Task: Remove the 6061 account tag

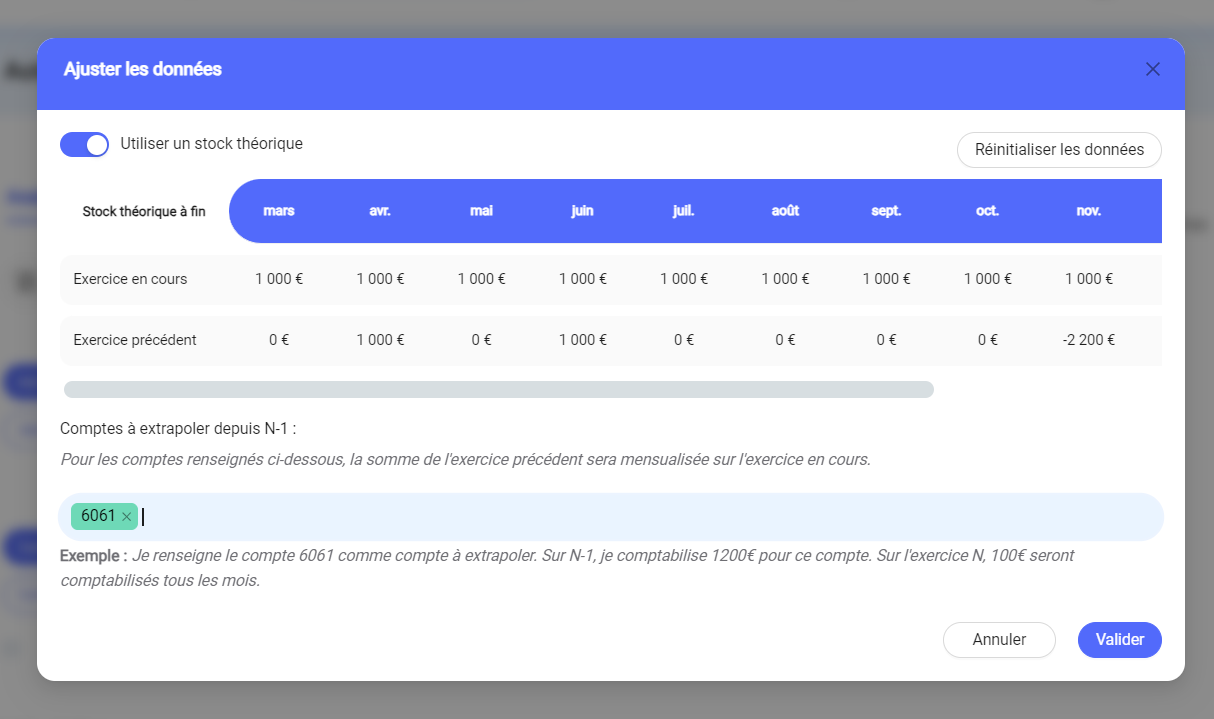Action: coord(126,517)
